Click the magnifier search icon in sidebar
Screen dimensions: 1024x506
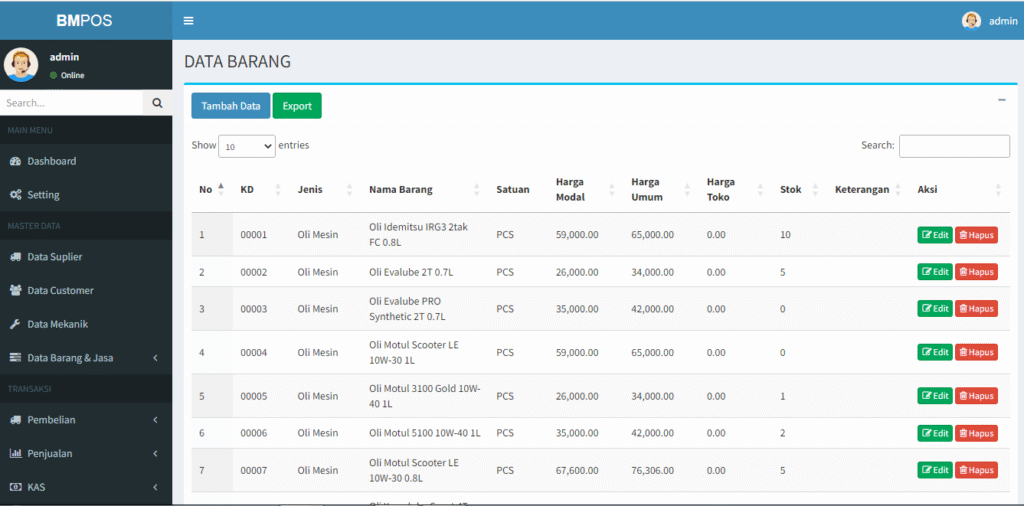pyautogui.click(x=157, y=102)
